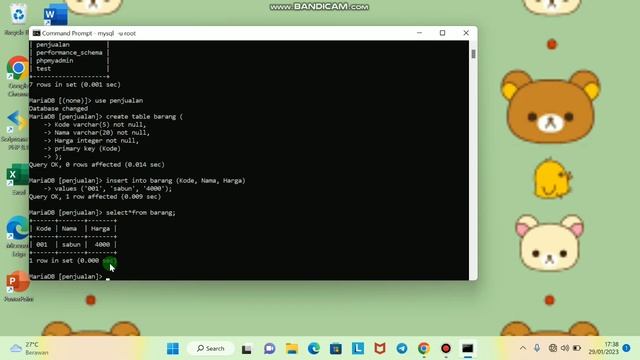Open Microsoft Edge desktop shortcut
640x360 pixels.
[18, 236]
